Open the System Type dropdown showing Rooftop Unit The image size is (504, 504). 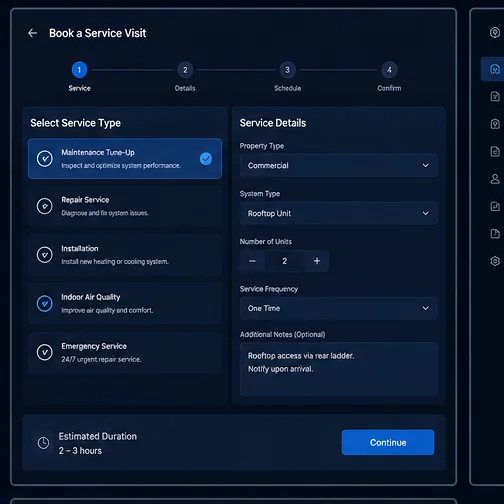(x=338, y=213)
